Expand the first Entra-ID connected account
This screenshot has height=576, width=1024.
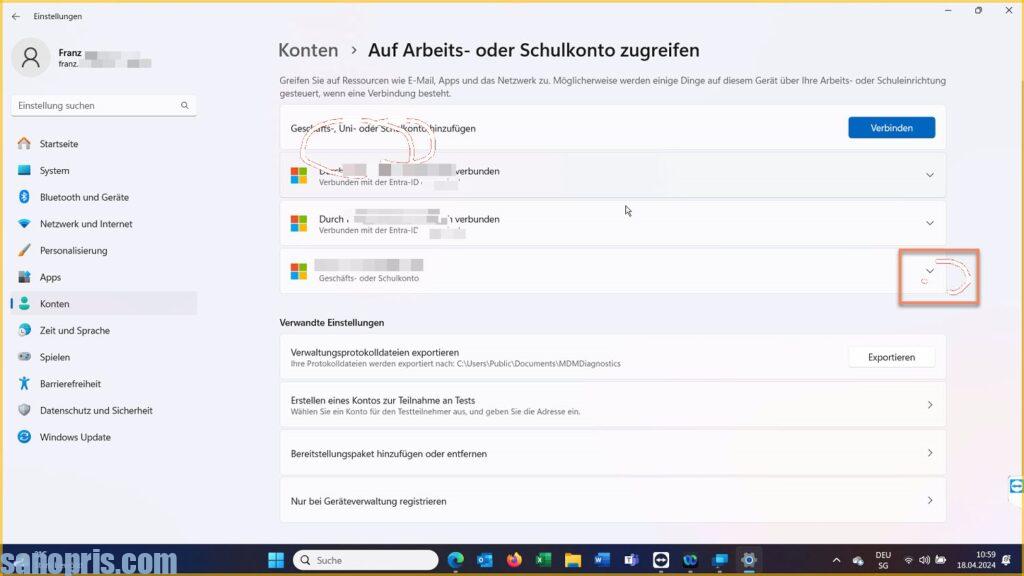tap(929, 175)
